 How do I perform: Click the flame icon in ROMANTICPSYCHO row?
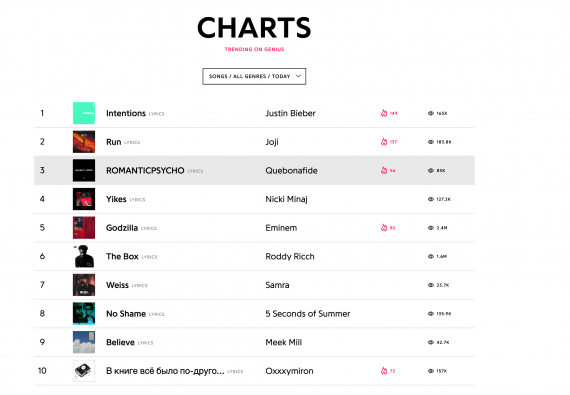click(x=384, y=170)
